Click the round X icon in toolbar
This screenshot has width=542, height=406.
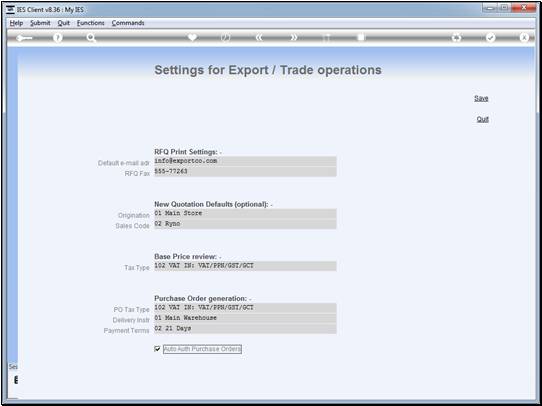coord(524,38)
